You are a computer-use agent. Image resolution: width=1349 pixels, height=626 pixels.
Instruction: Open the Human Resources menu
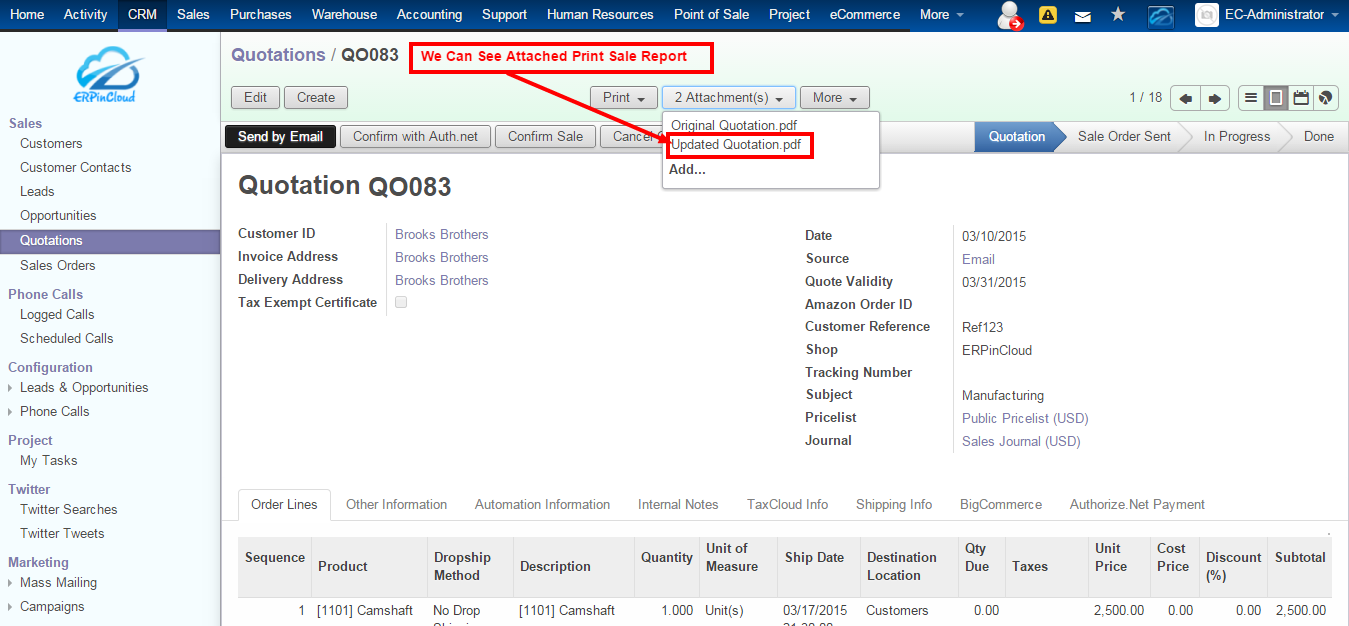[600, 15]
